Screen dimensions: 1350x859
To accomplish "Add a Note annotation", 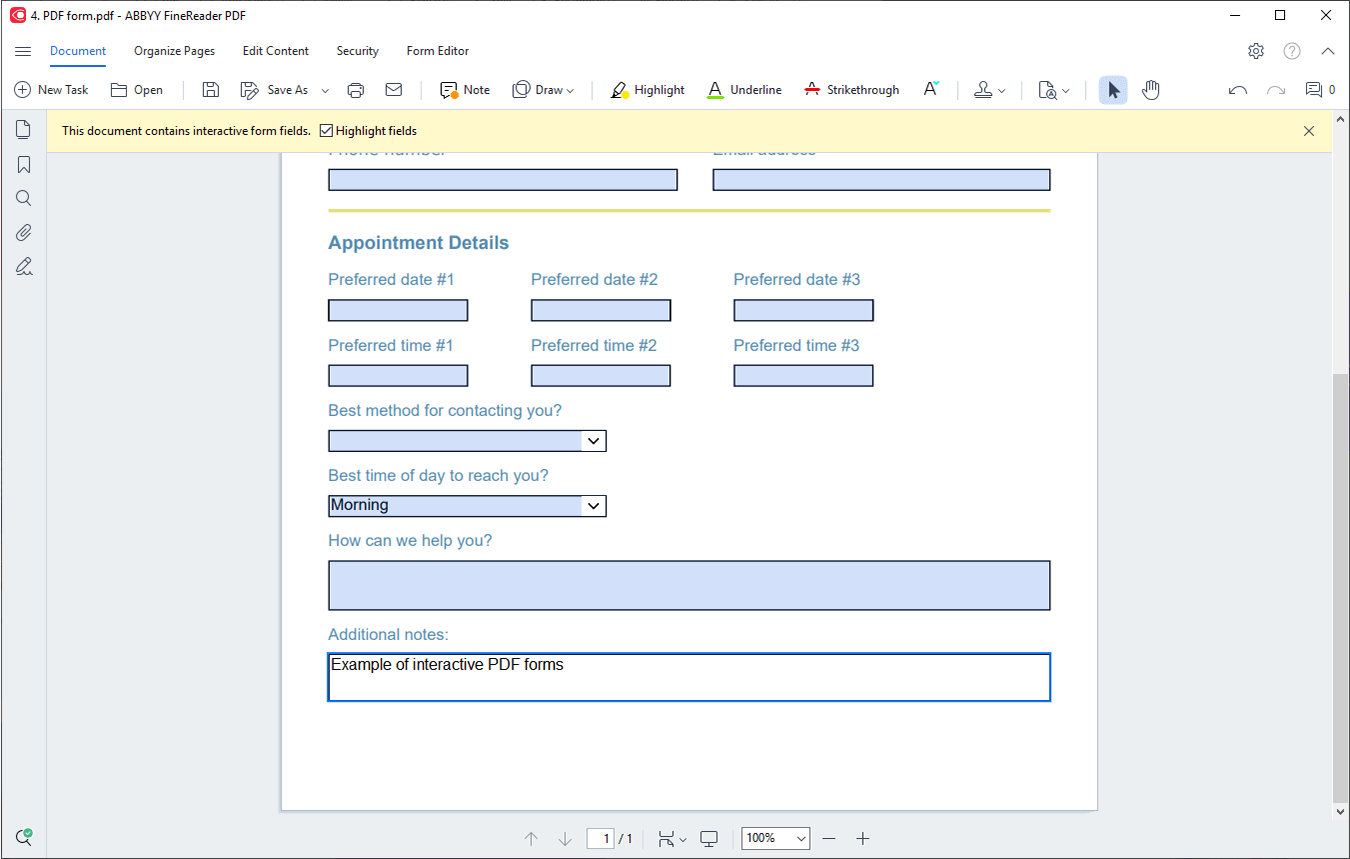I will click(463, 90).
